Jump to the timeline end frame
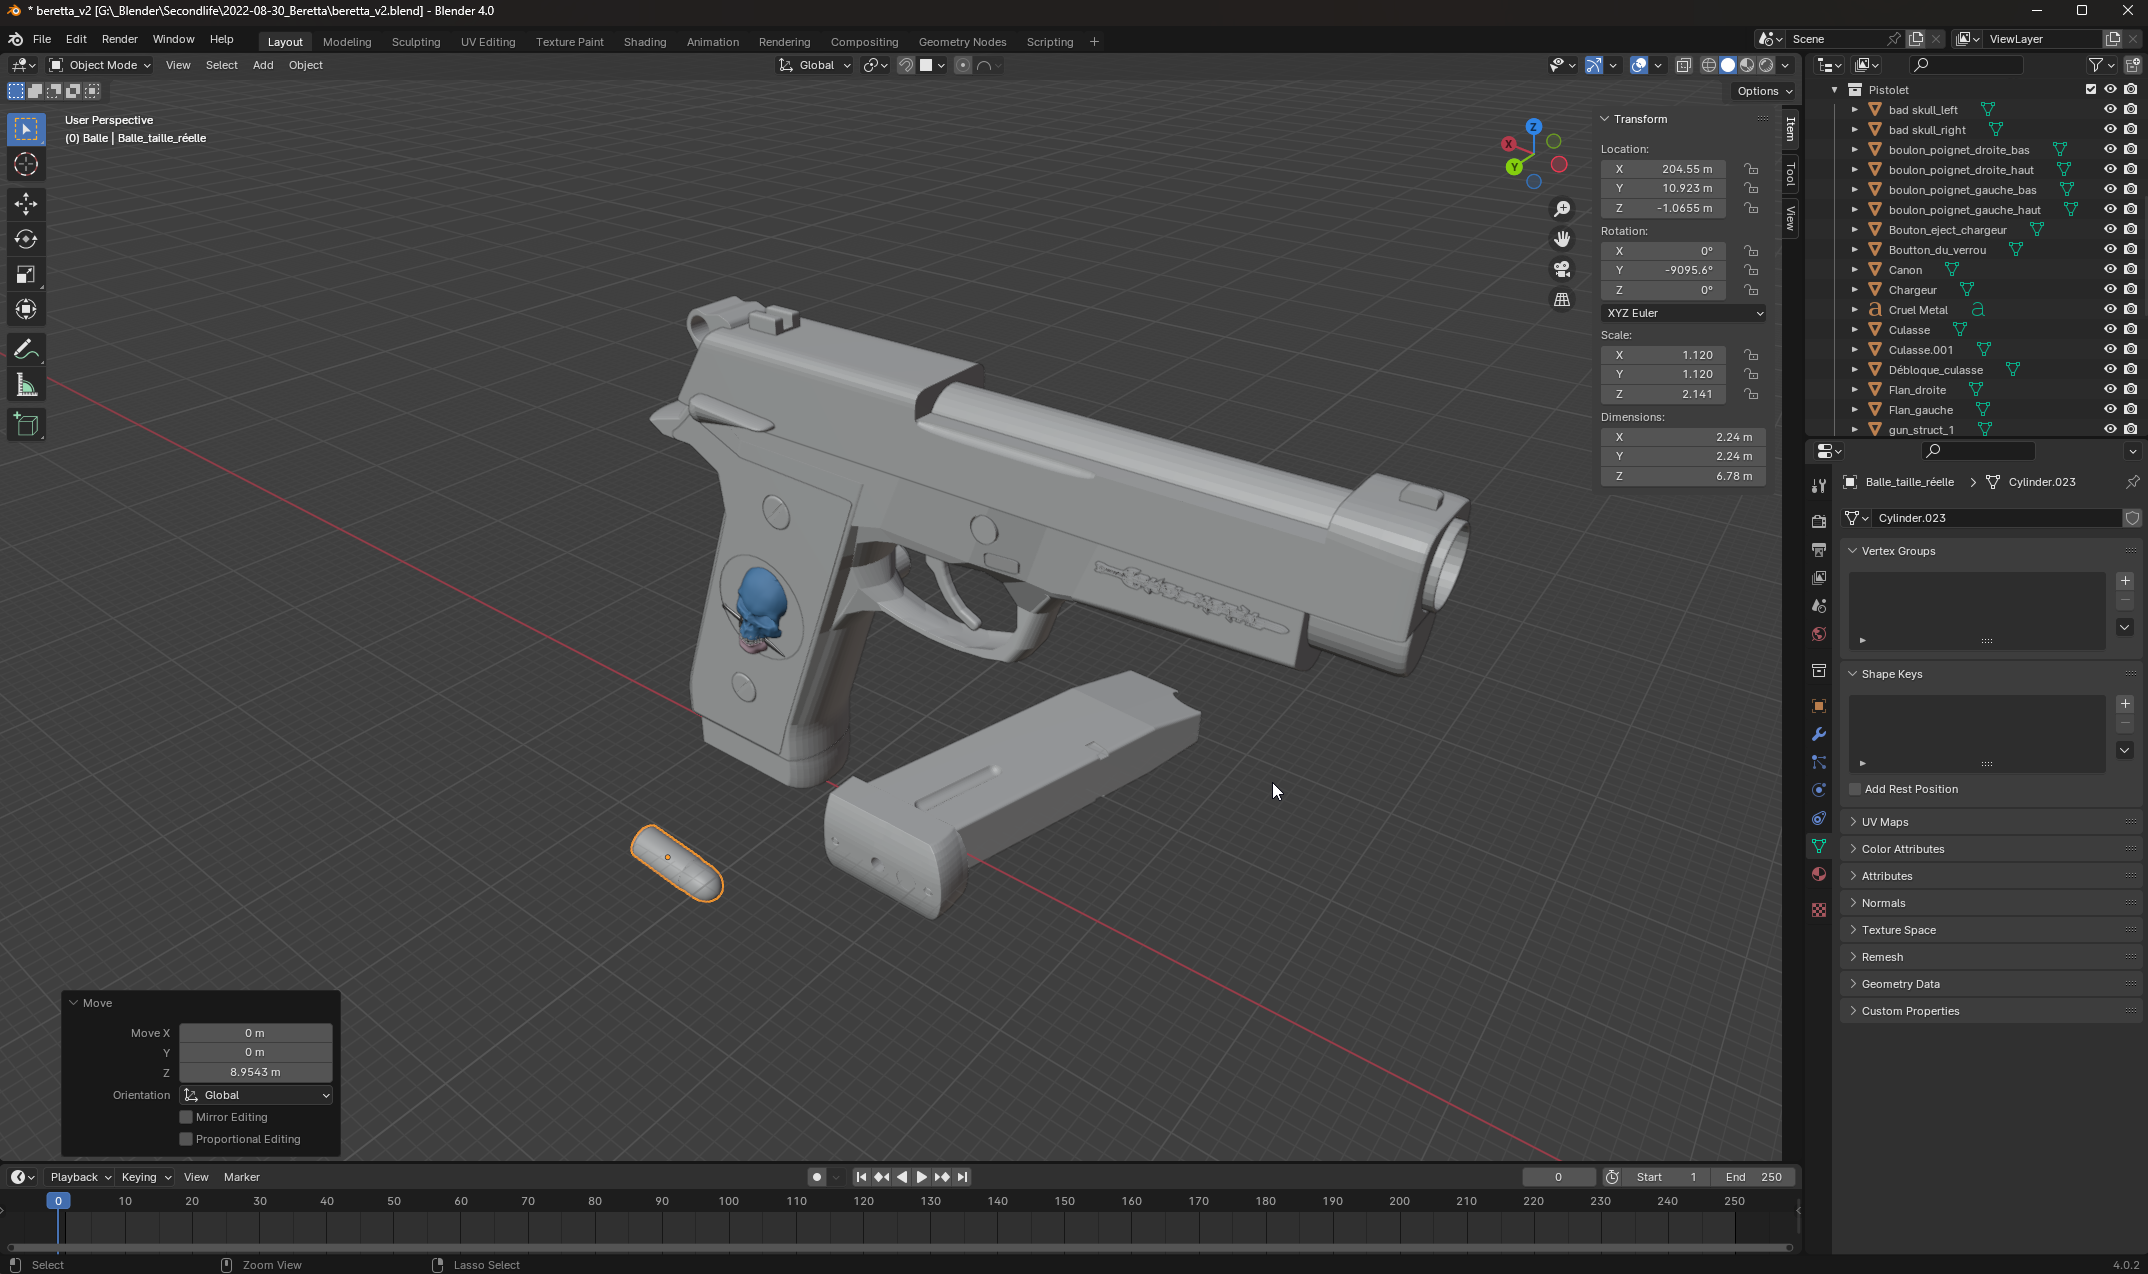The width and height of the screenshot is (2148, 1274). (x=962, y=1177)
